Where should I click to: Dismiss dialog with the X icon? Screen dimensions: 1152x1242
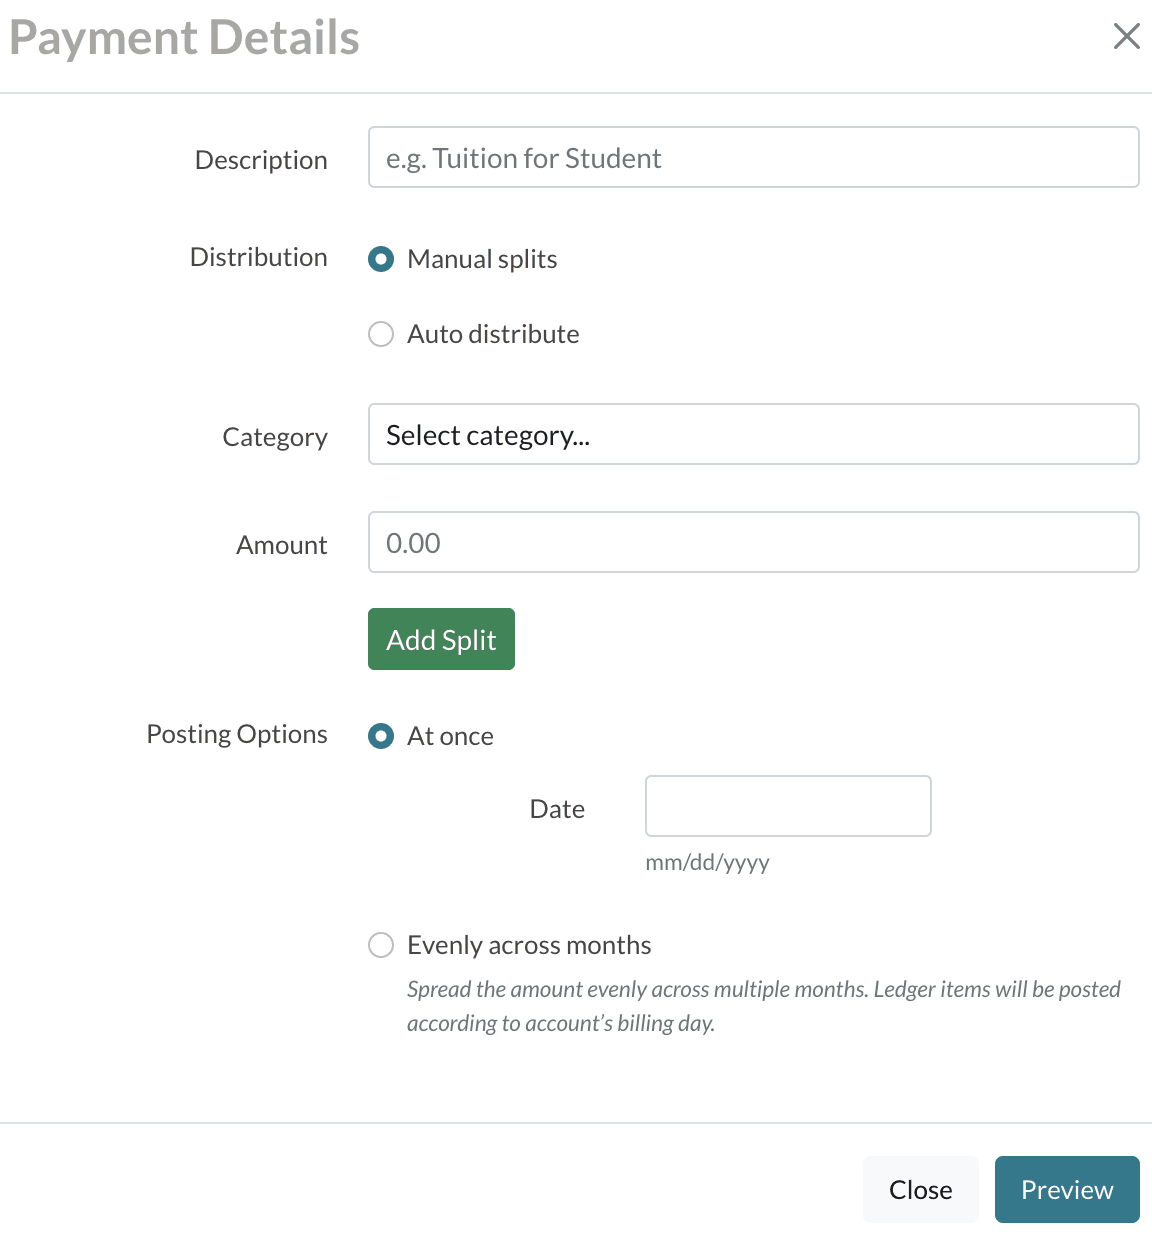[x=1127, y=36]
